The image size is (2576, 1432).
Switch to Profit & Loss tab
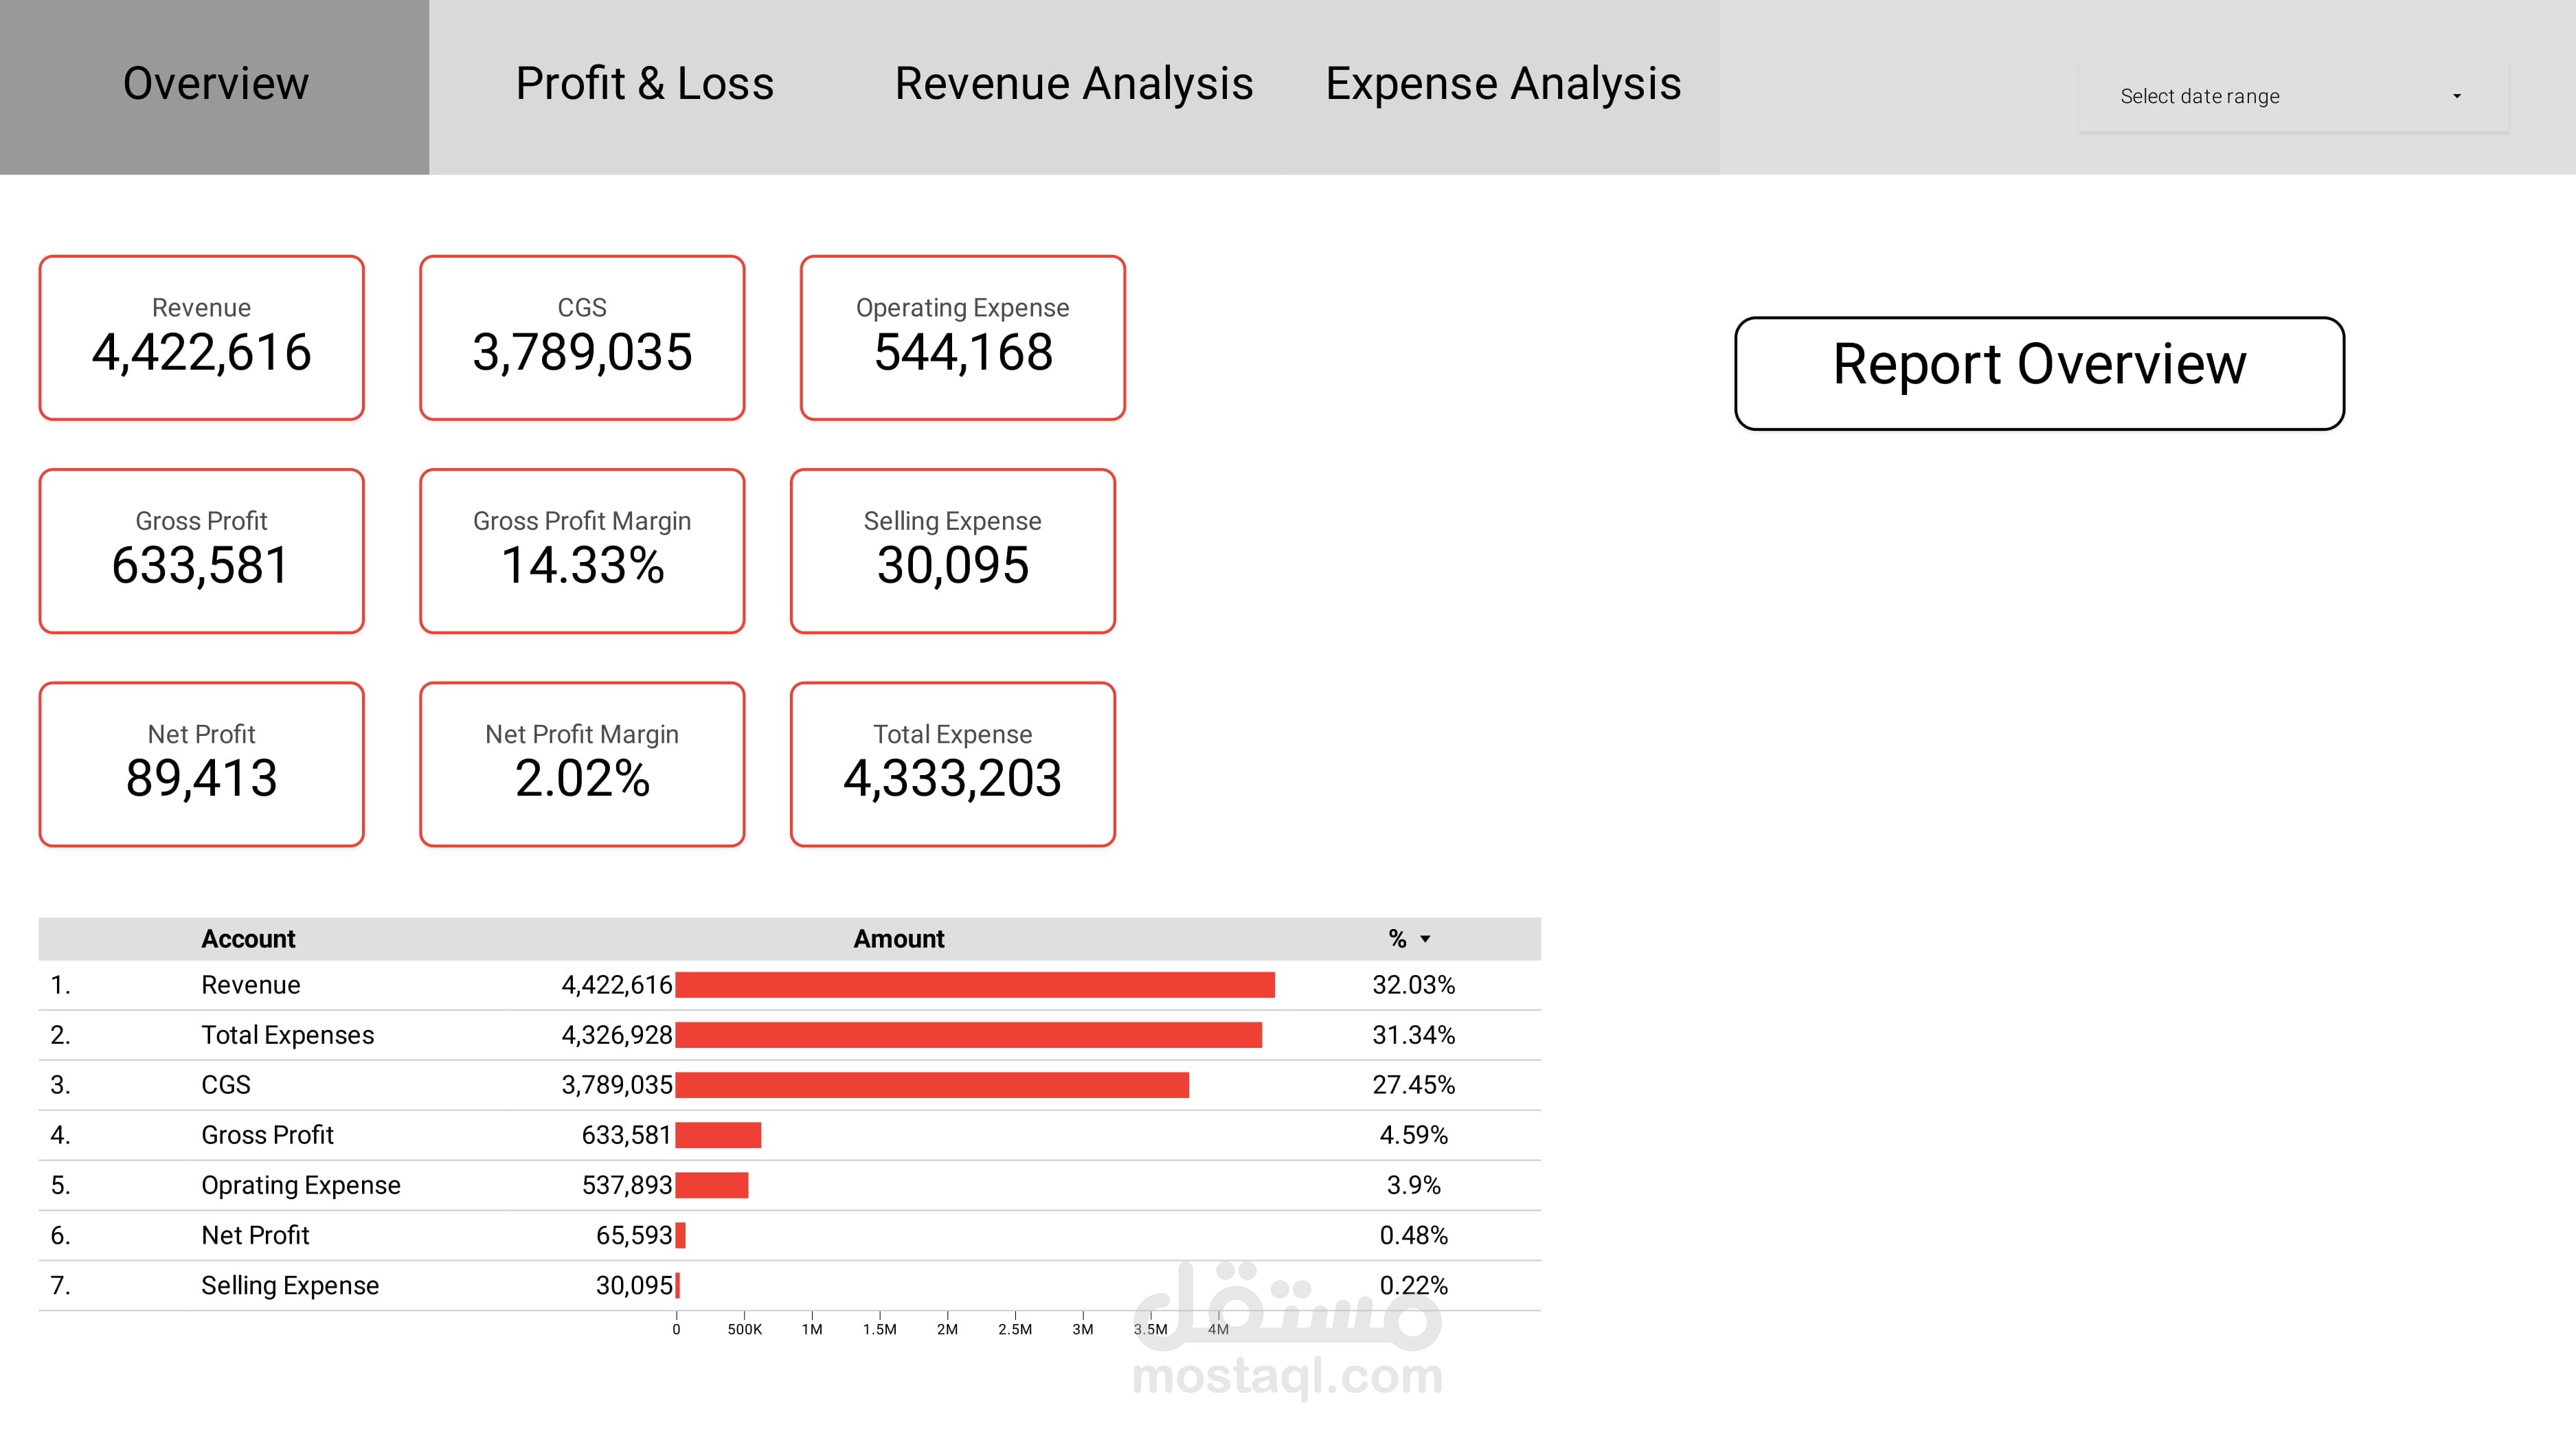(644, 84)
